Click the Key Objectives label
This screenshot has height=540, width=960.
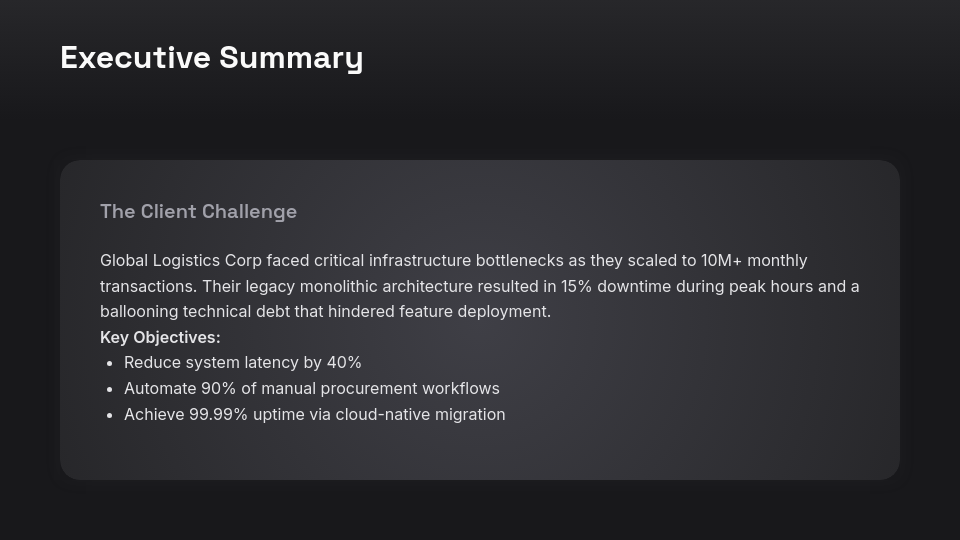tap(160, 337)
